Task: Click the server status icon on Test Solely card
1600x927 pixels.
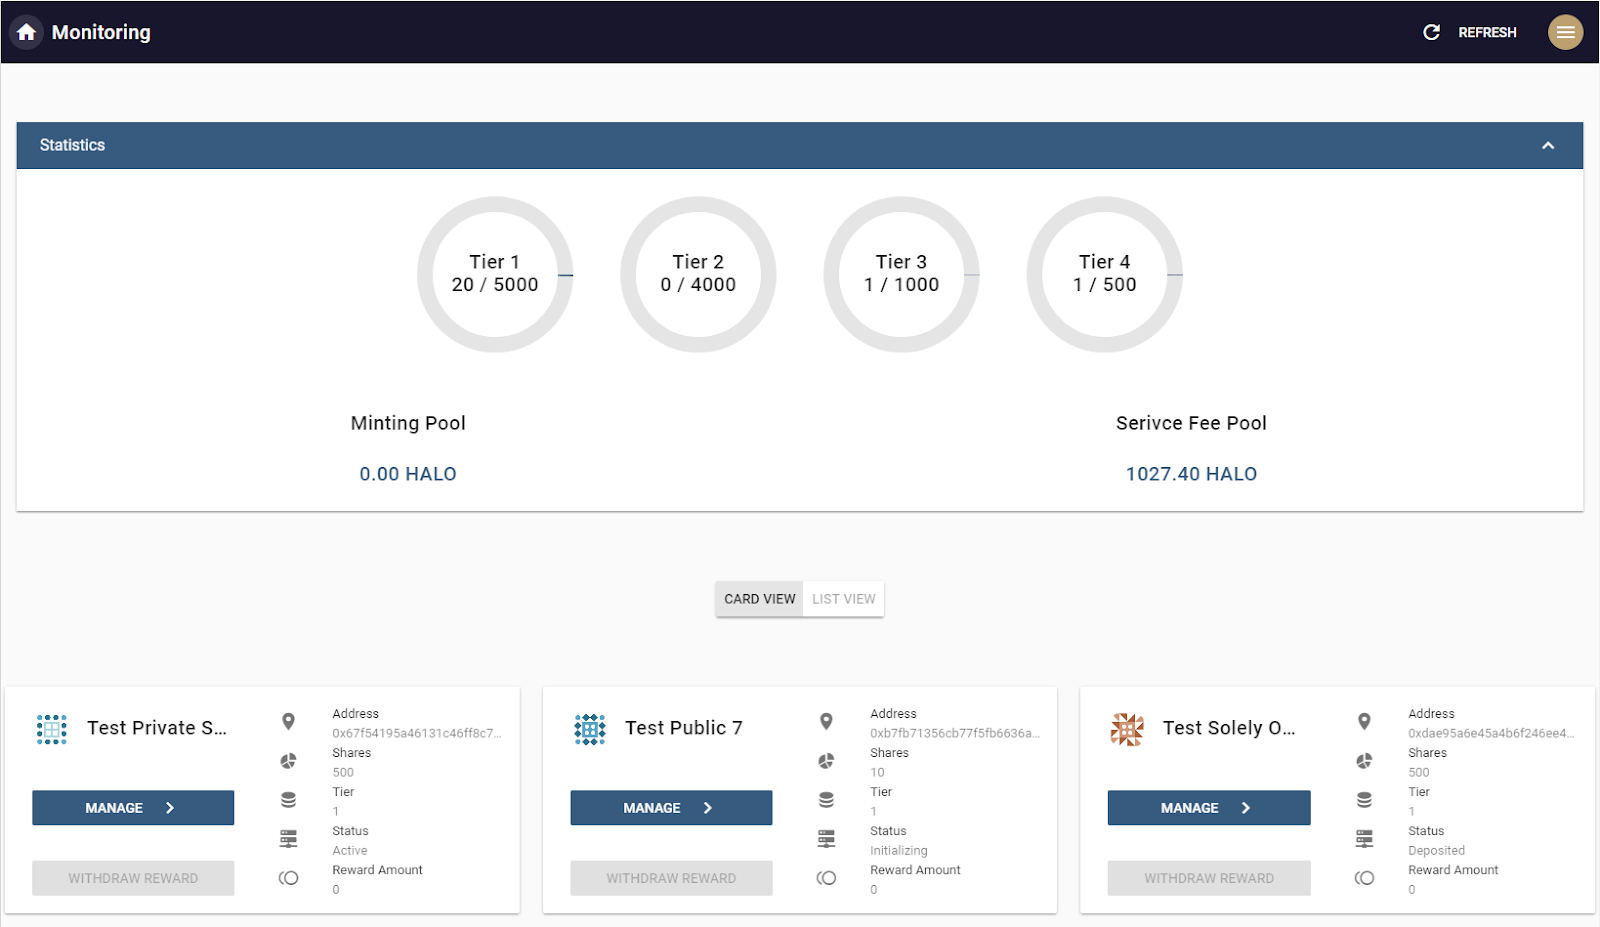Action: coord(1364,839)
